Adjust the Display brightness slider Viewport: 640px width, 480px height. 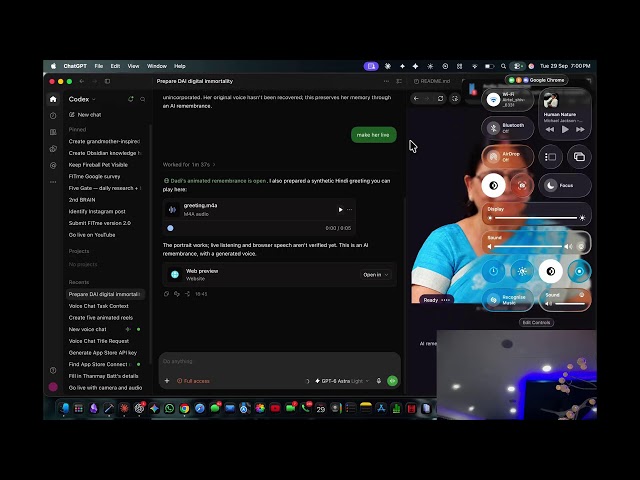[x=536, y=218]
